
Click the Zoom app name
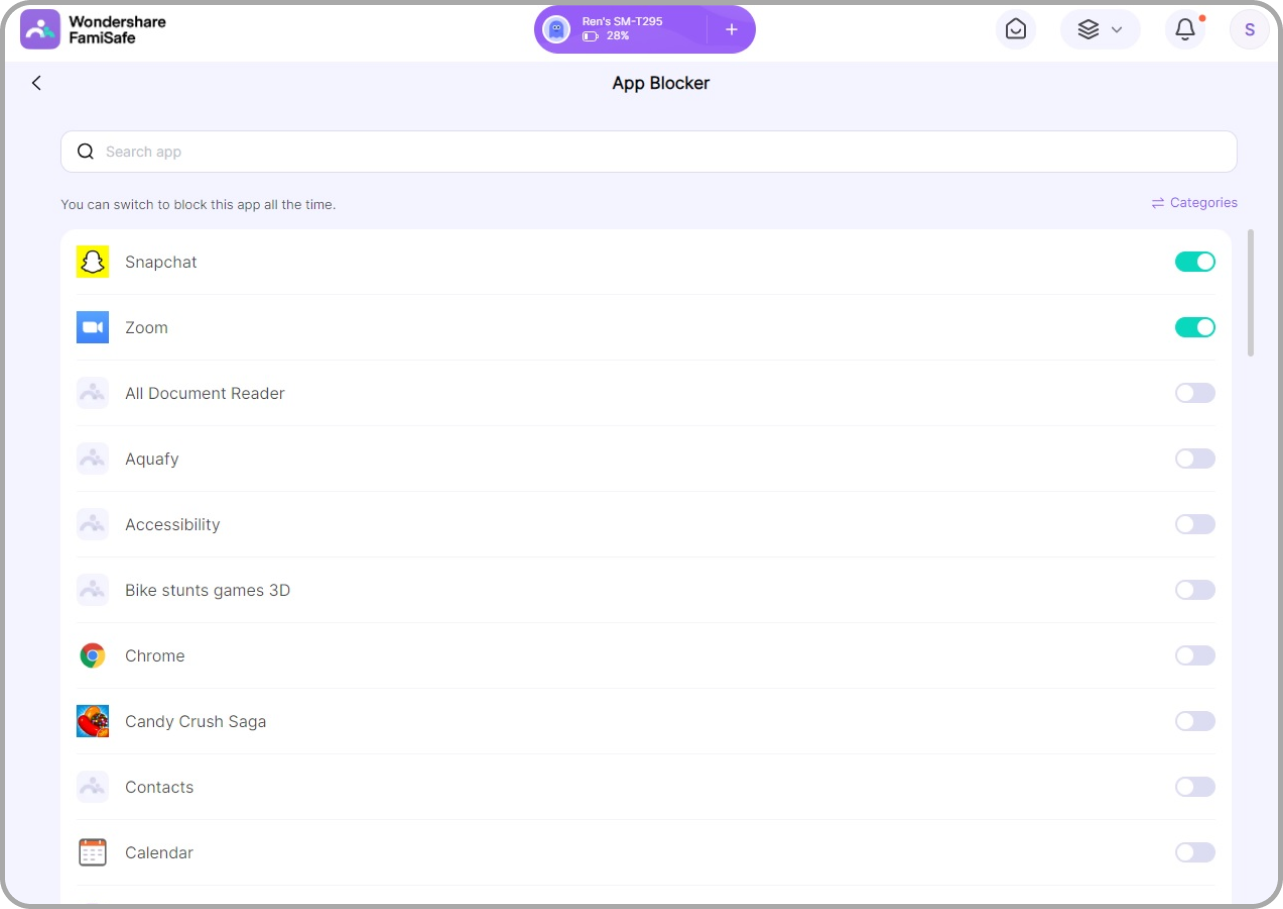[x=146, y=328]
